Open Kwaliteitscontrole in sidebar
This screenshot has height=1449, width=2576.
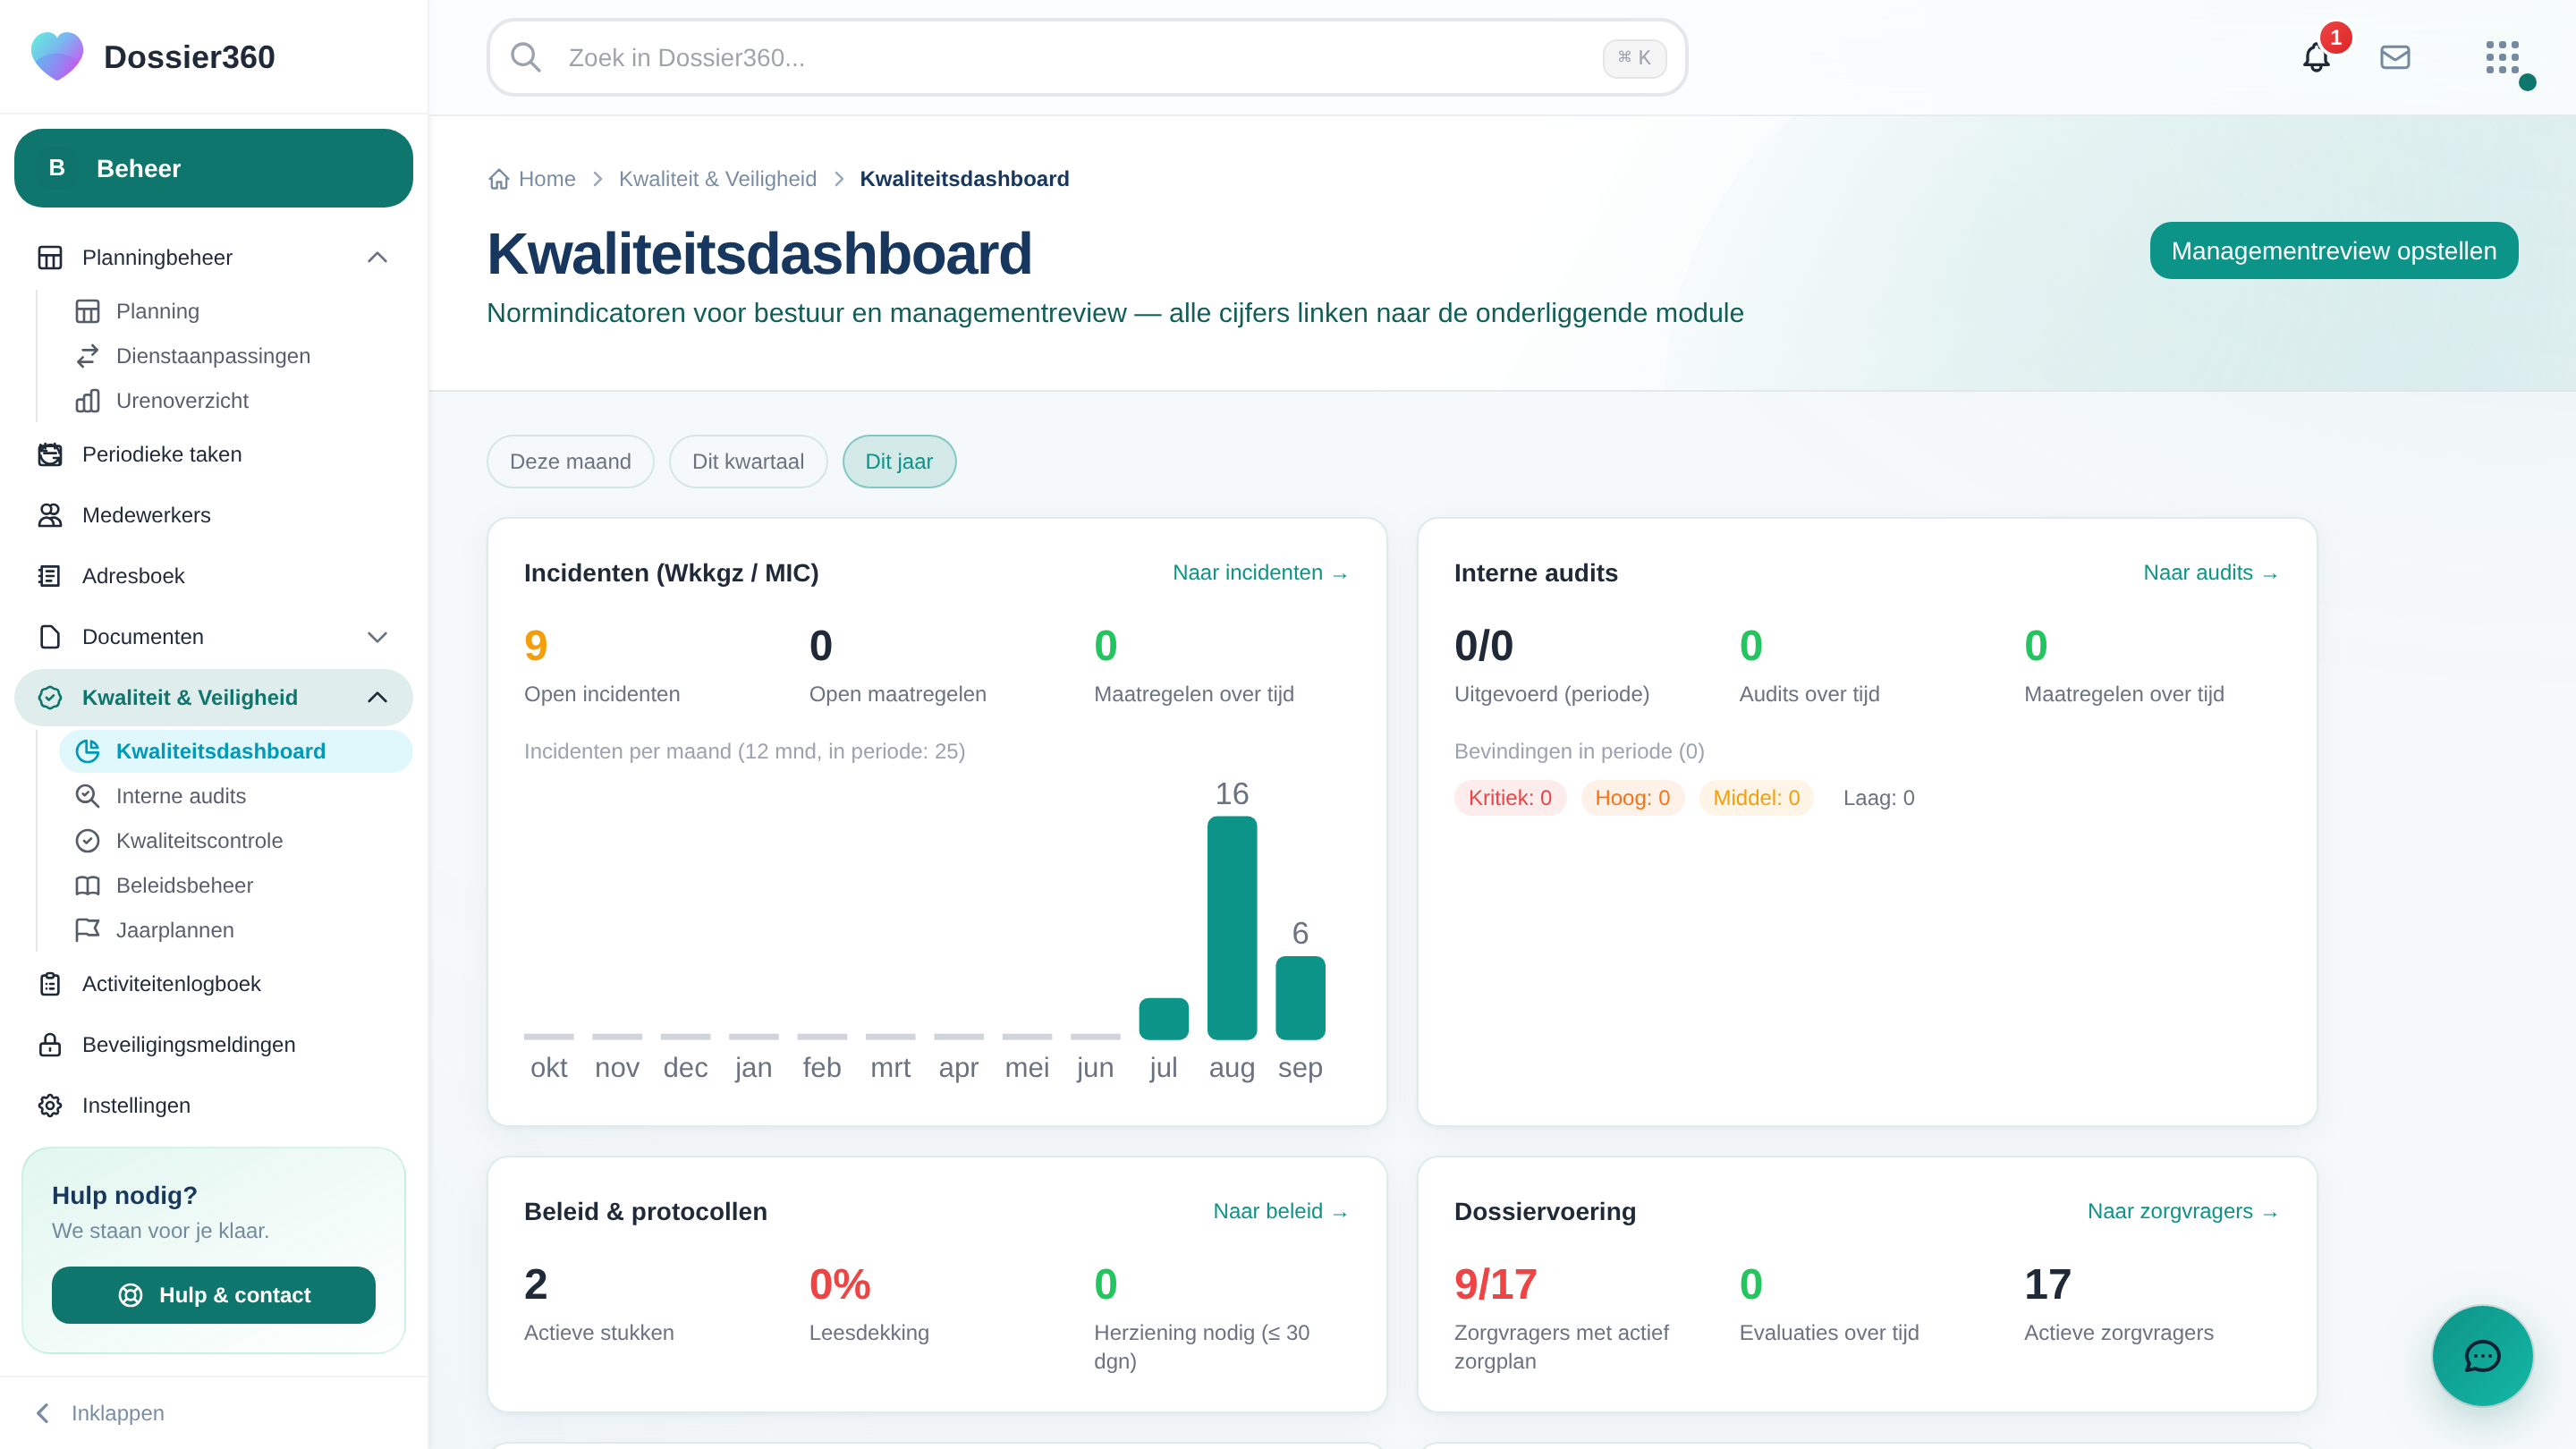tap(236, 841)
